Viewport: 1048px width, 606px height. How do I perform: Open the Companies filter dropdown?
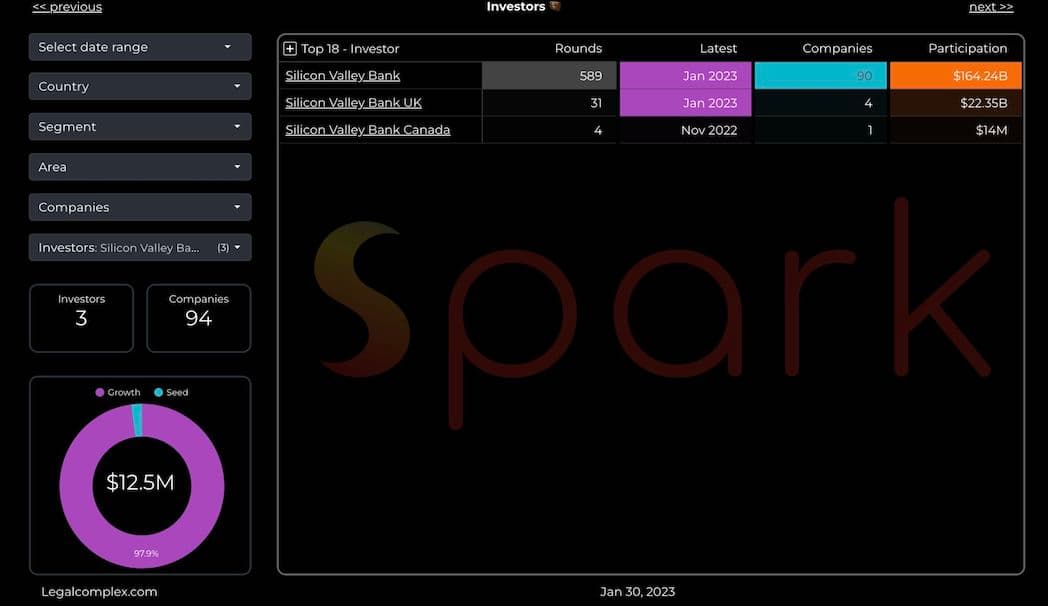pos(140,207)
